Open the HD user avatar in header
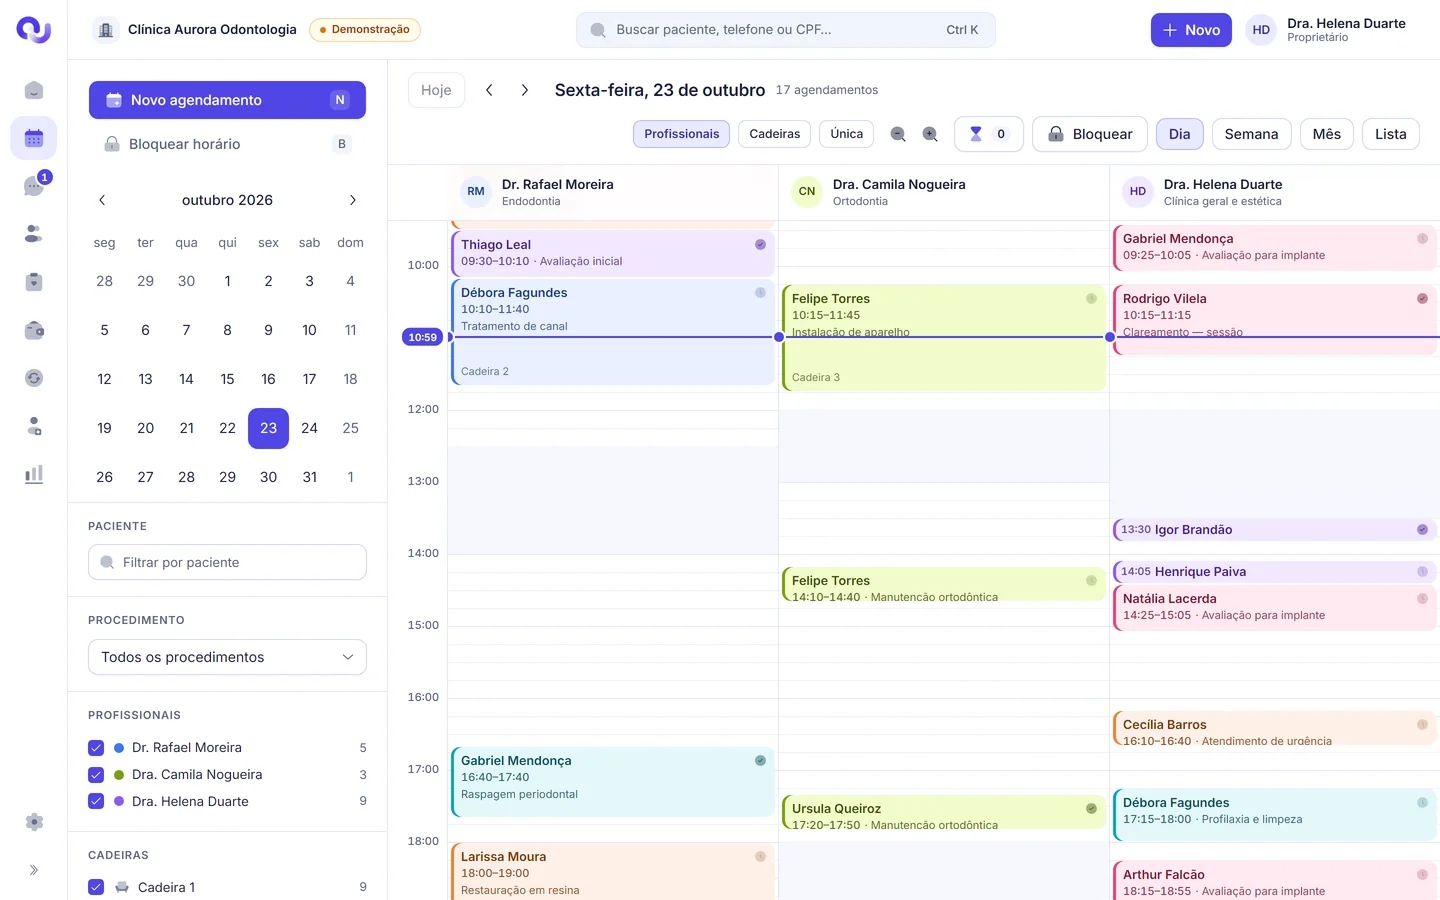This screenshot has width=1440, height=900. (1261, 30)
